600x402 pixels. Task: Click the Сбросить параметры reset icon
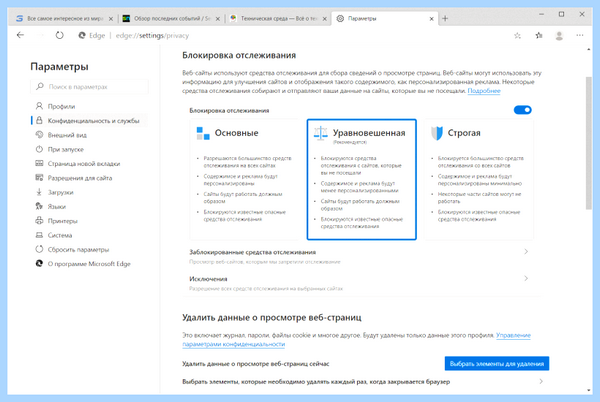click(x=39, y=249)
